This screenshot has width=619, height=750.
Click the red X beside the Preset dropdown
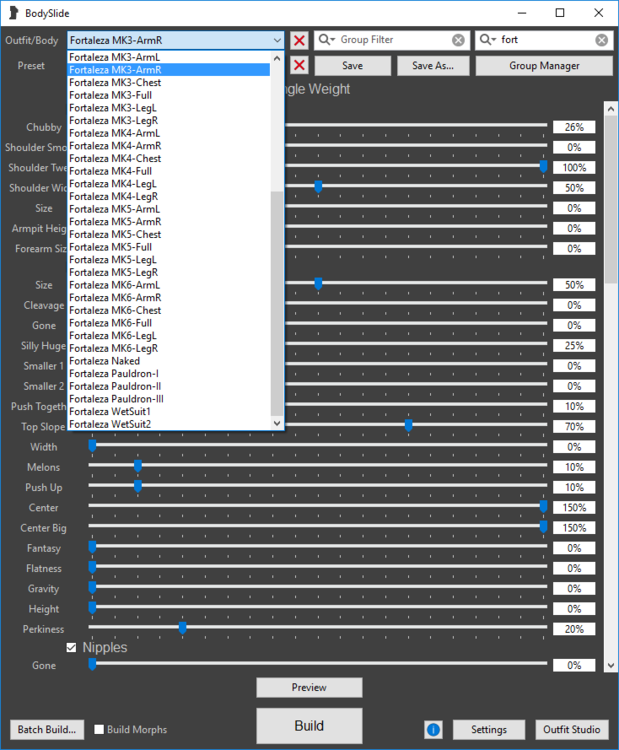pos(299,66)
